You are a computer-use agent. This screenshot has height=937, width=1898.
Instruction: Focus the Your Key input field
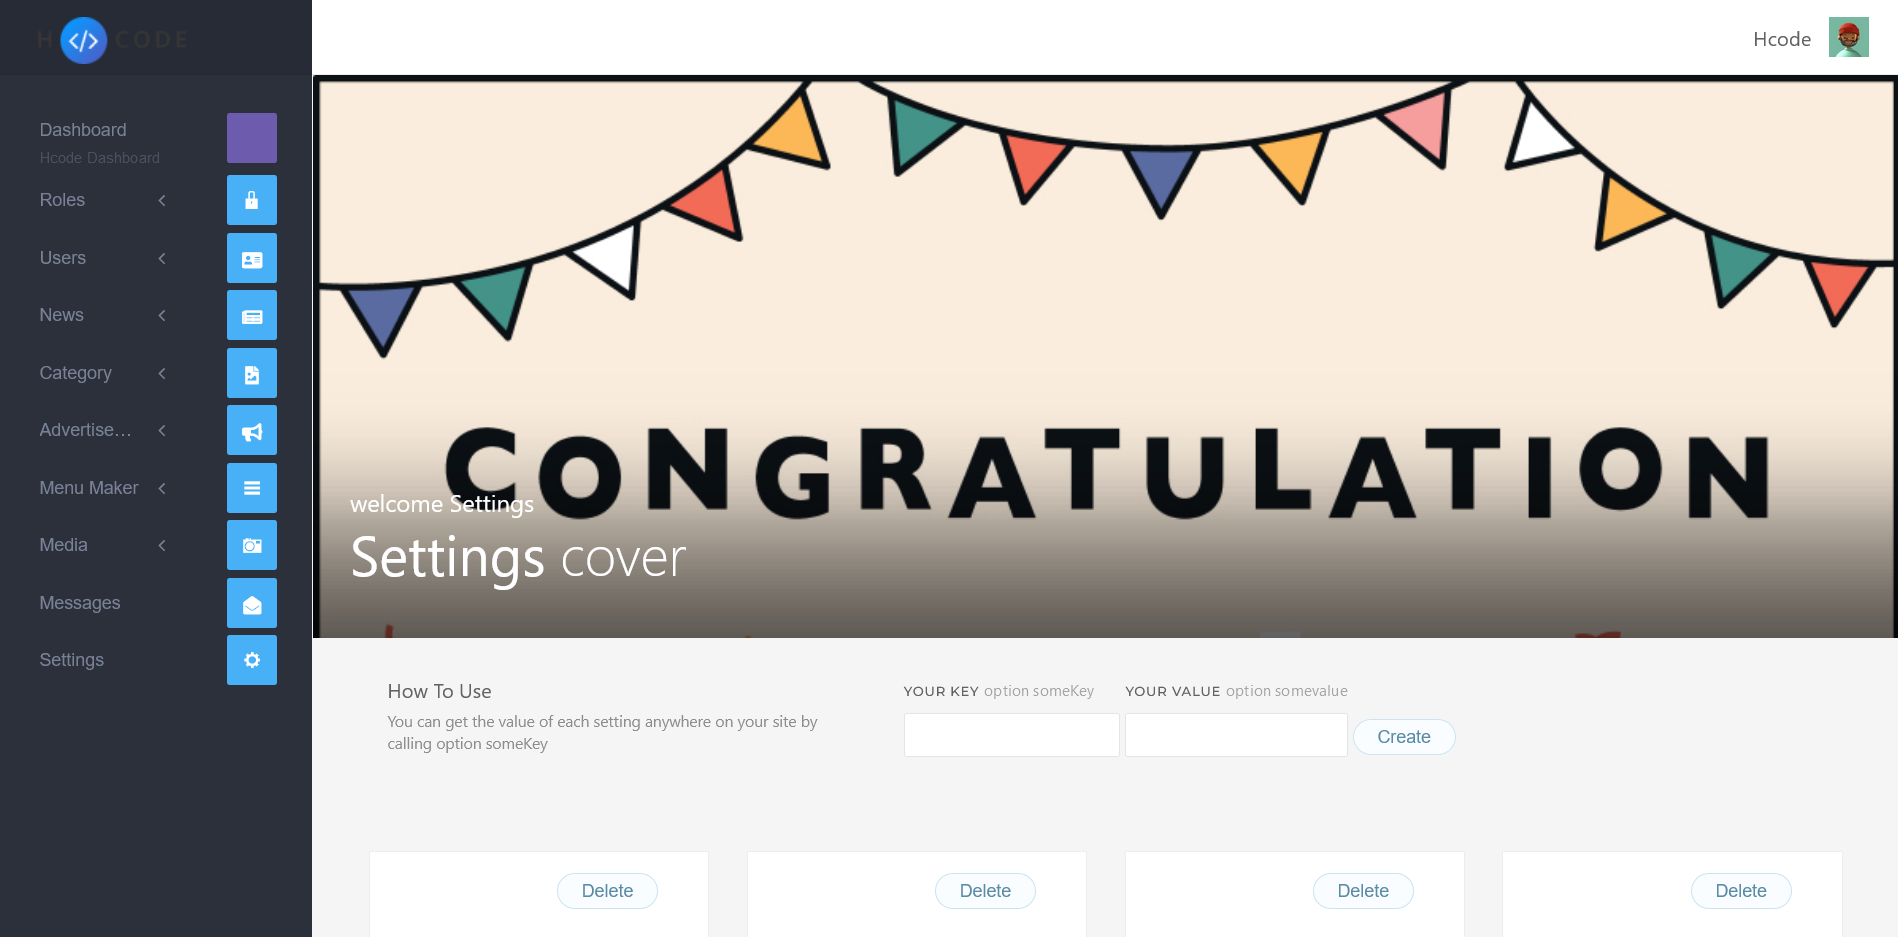click(x=1011, y=735)
